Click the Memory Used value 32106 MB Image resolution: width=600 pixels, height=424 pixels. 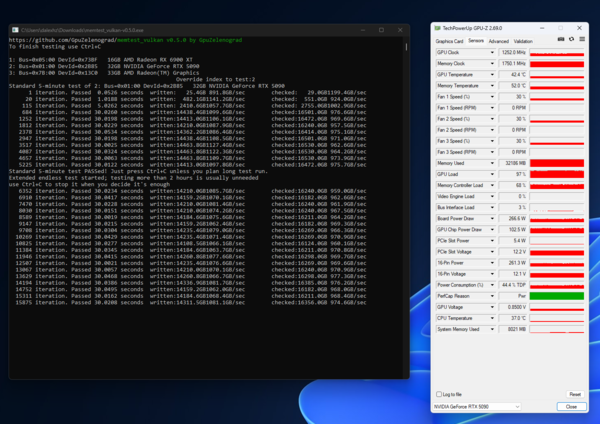pos(513,163)
